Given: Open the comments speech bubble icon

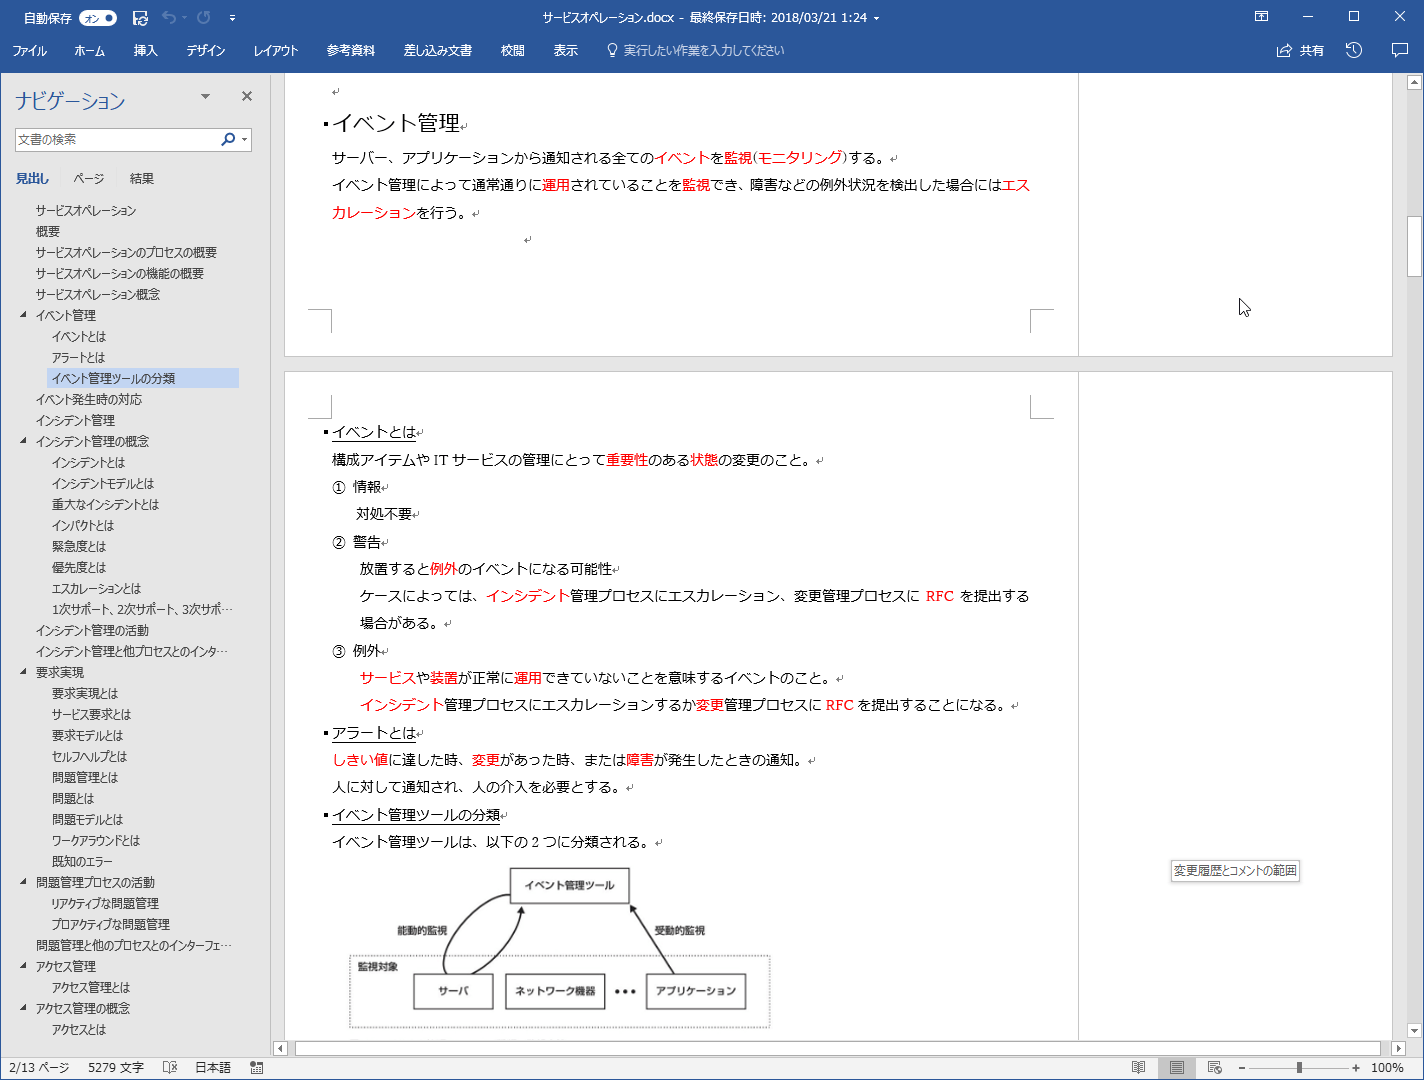Looking at the screenshot, I should [1399, 50].
